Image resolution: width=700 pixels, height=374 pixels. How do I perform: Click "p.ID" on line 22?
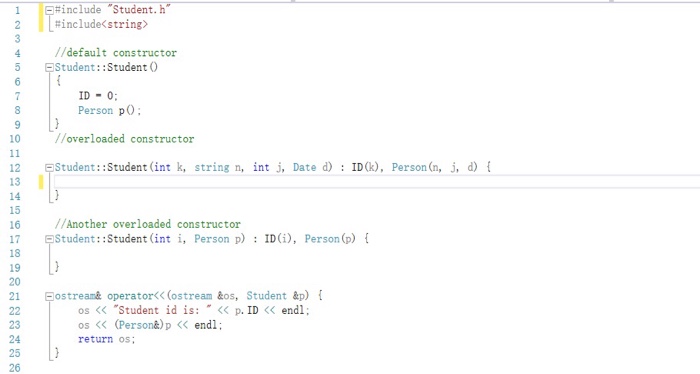[x=246, y=310]
